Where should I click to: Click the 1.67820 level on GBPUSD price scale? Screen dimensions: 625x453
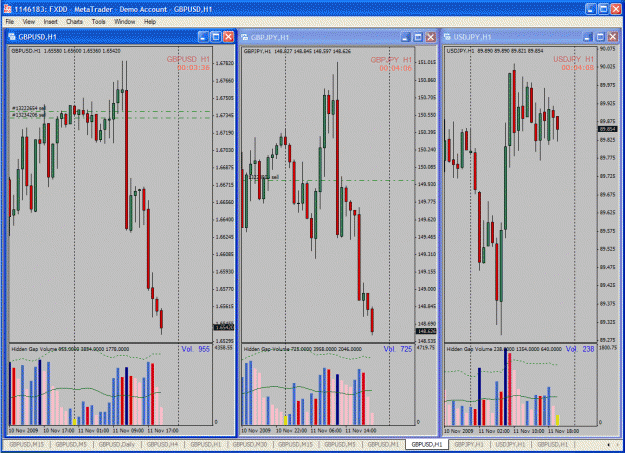tap(224, 63)
